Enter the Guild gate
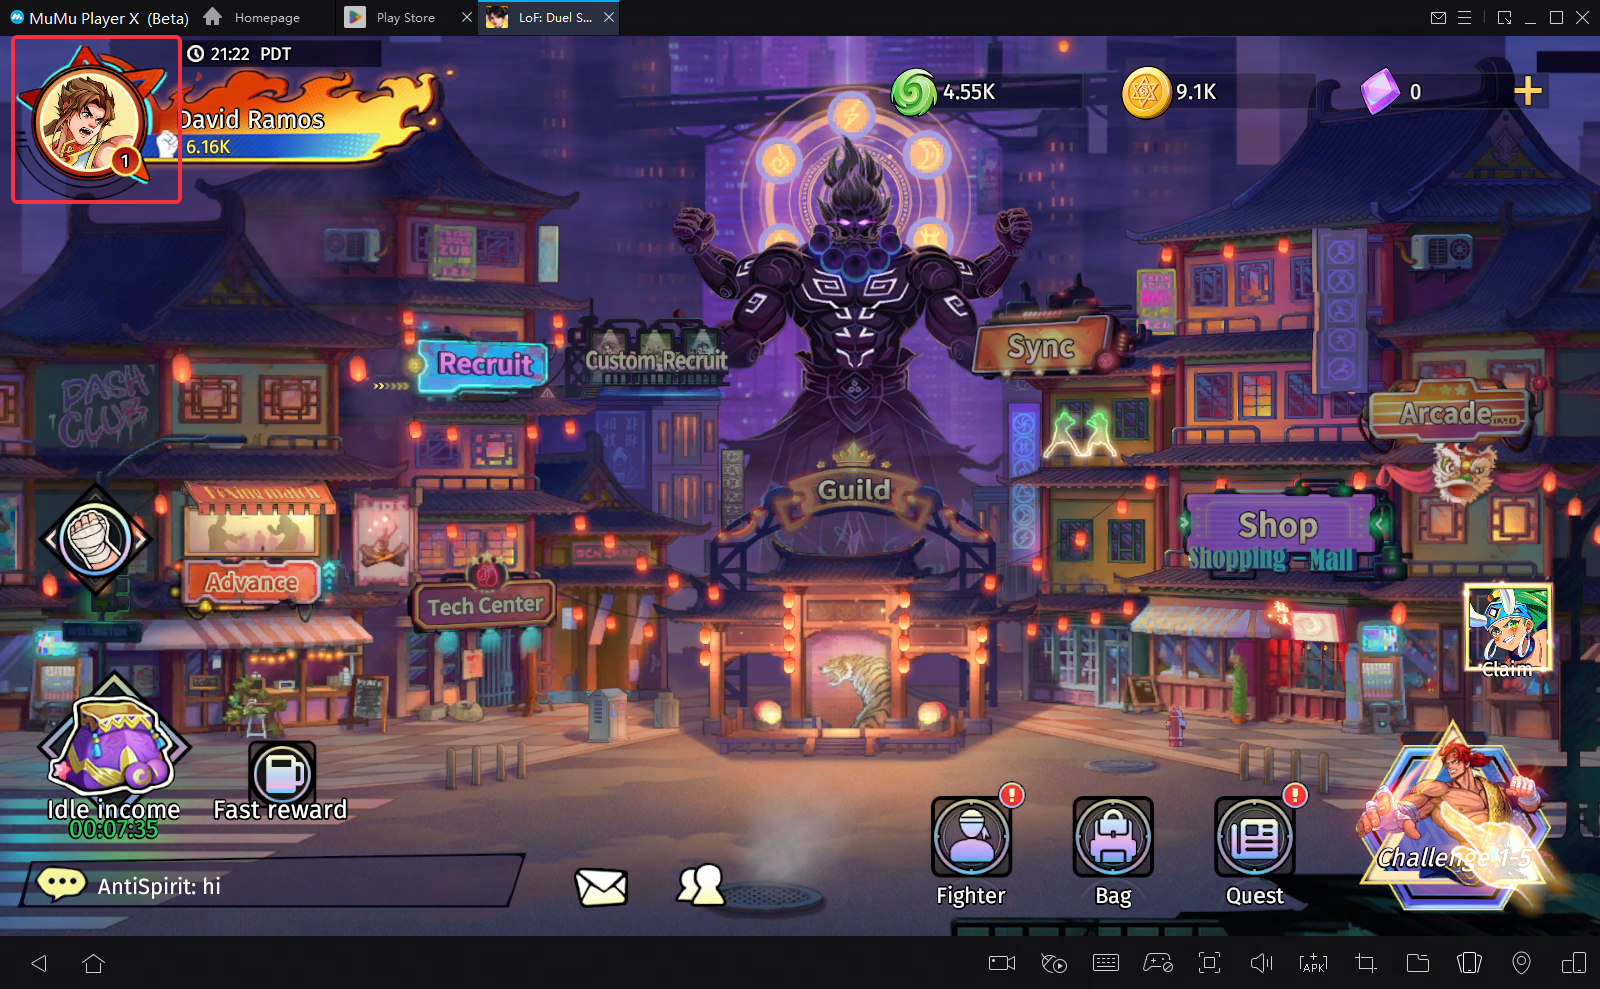Screen dimensions: 1600x989 pyautogui.click(x=854, y=489)
